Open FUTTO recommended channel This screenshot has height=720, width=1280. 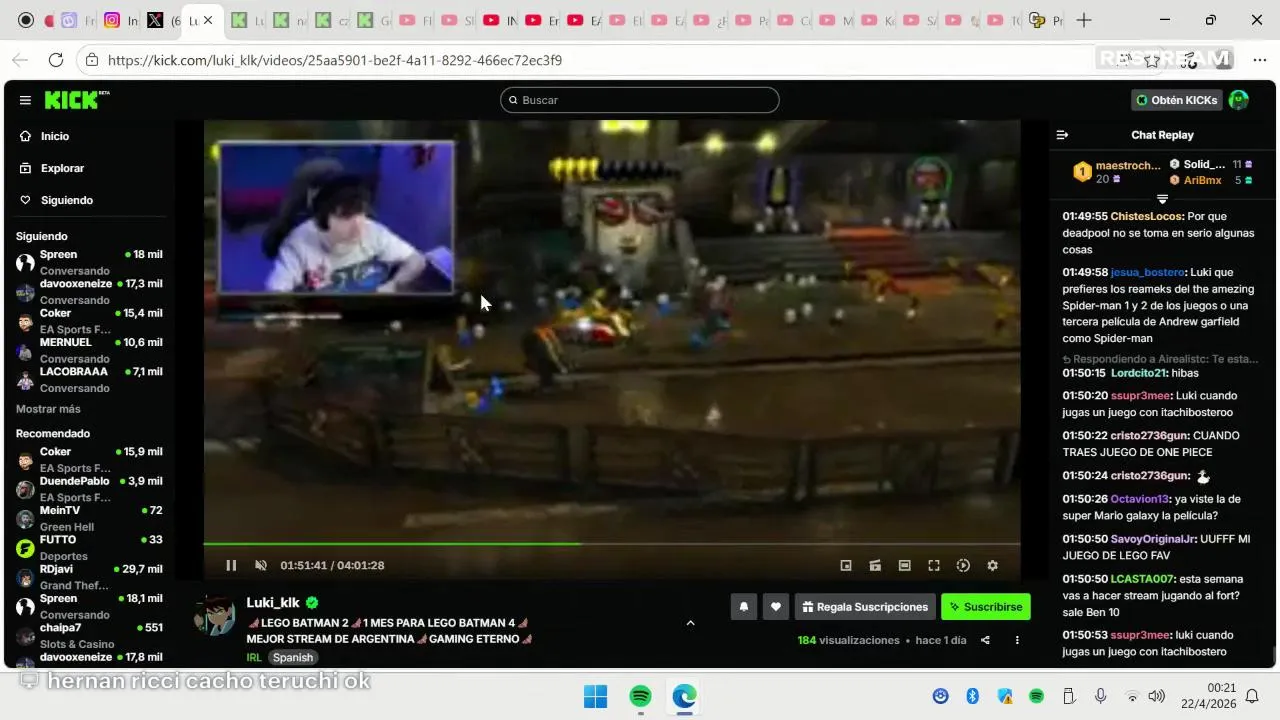89,547
